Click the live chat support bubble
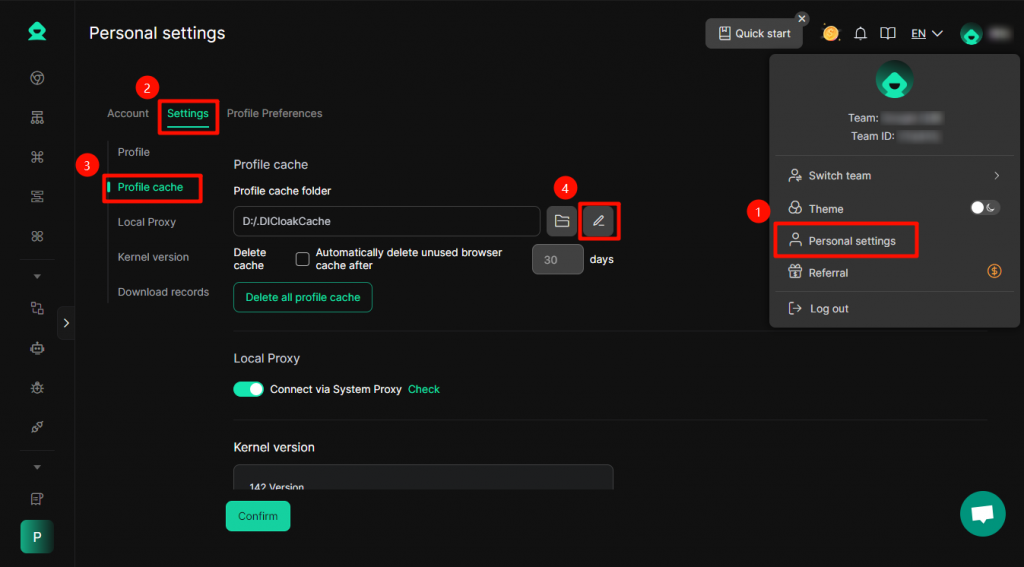Viewport: 1024px width, 567px height. (x=982, y=513)
